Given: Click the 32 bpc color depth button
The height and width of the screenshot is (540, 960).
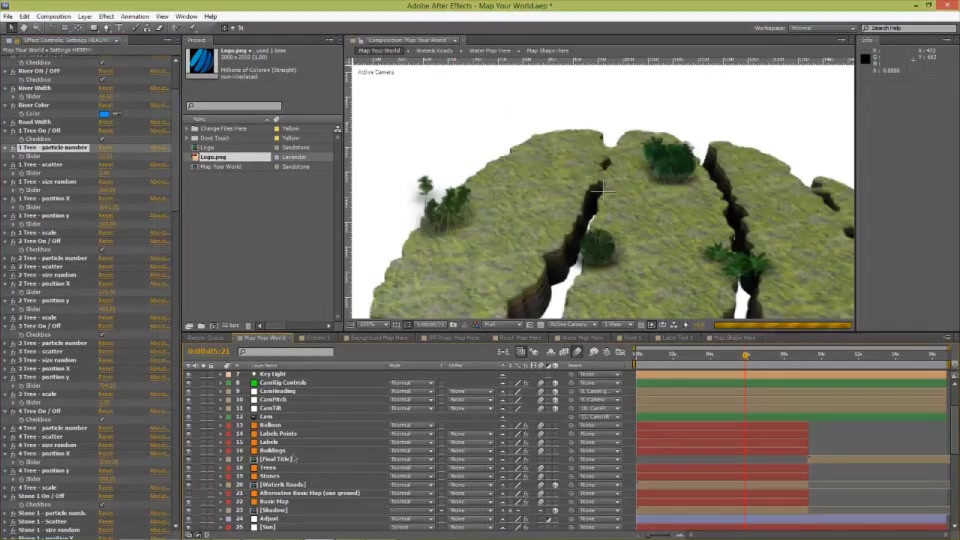Looking at the screenshot, I should (230, 326).
